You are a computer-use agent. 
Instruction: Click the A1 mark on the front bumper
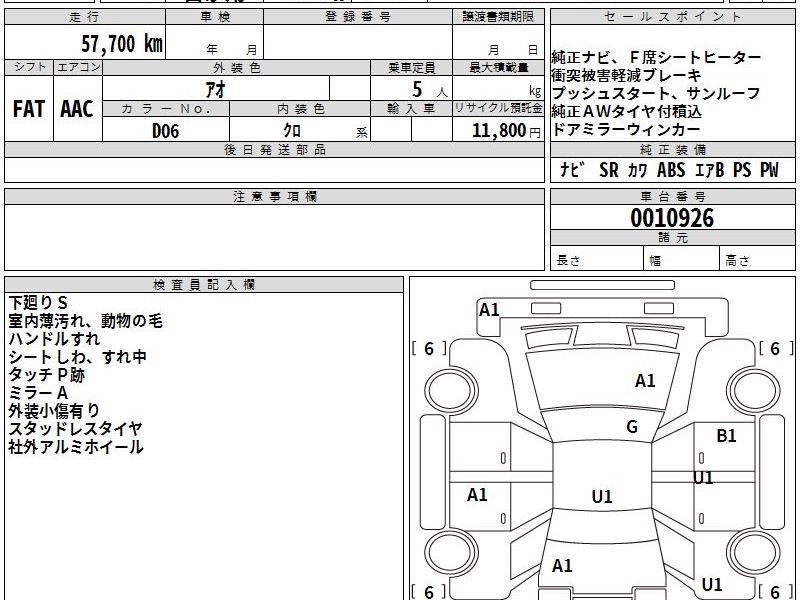click(489, 310)
